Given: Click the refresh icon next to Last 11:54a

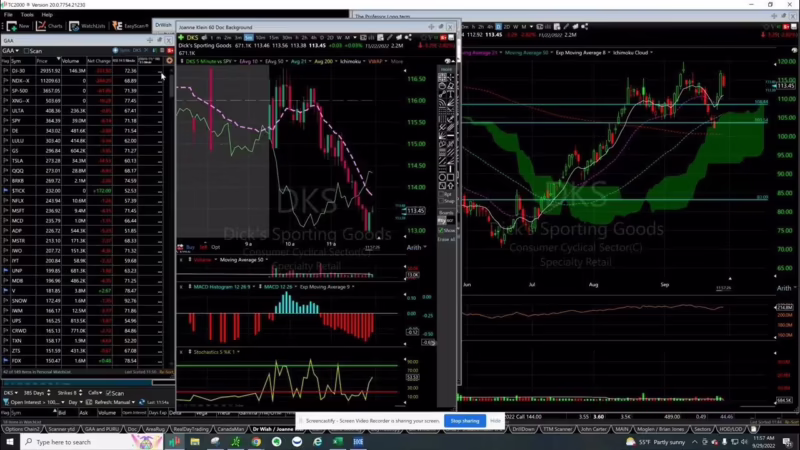Looking at the screenshot, I should (142, 402).
